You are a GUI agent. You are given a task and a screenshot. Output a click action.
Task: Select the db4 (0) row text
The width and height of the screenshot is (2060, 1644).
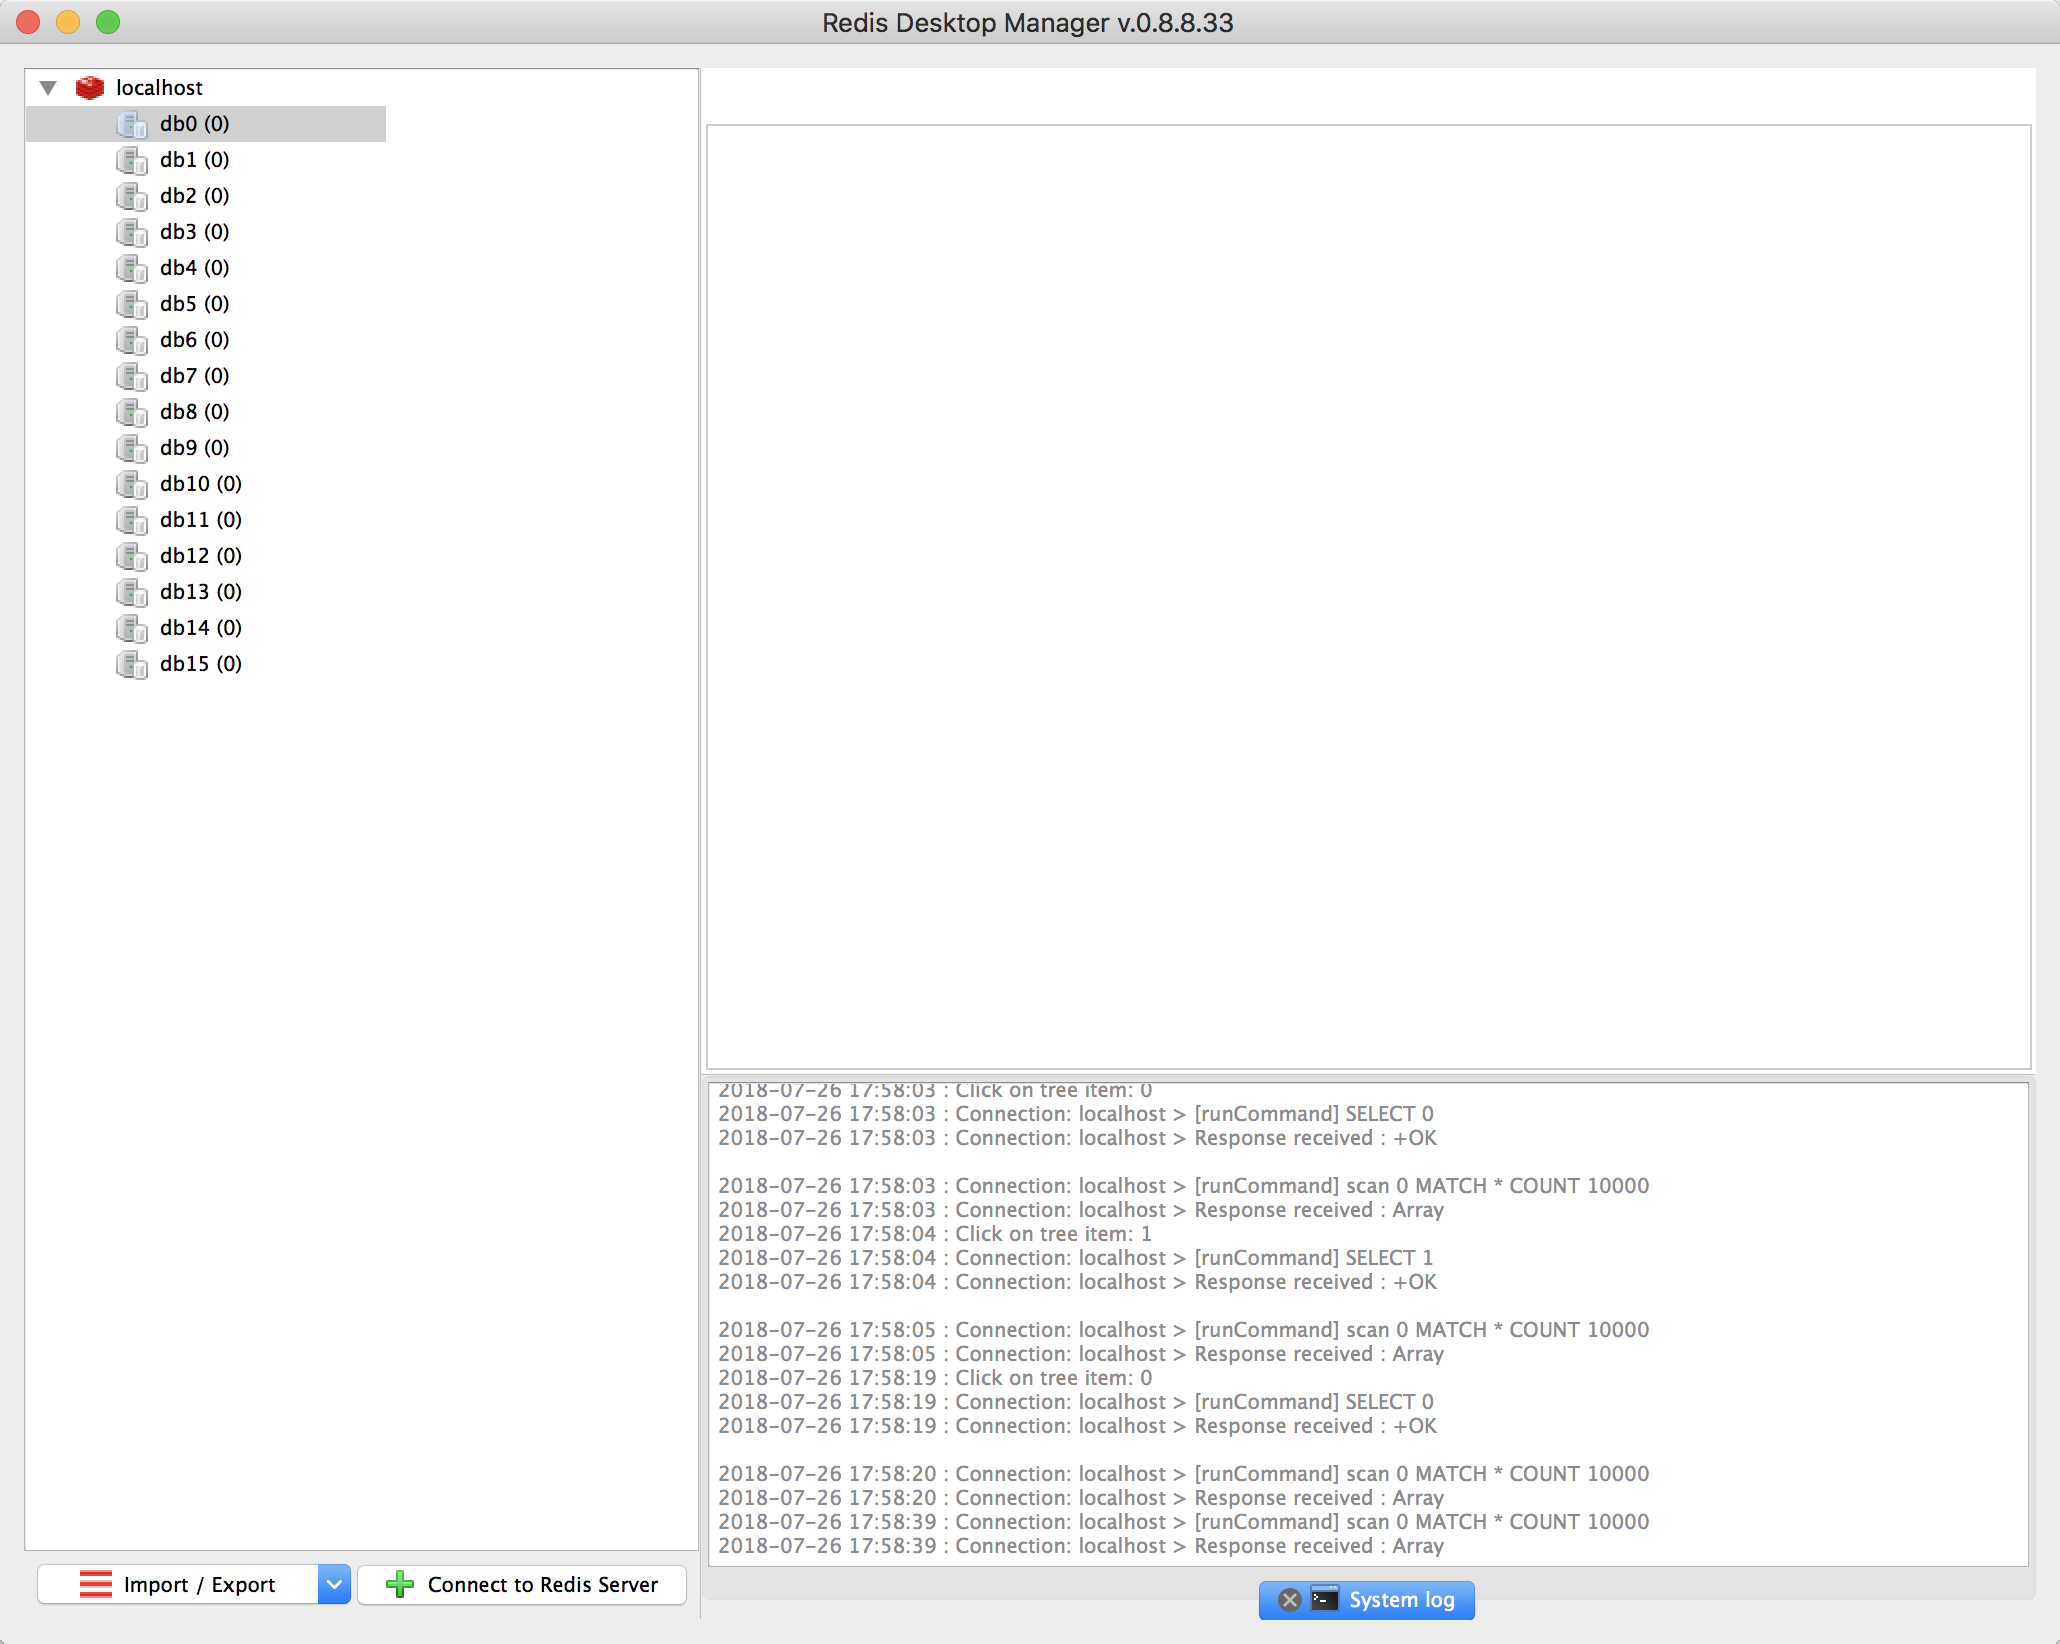coord(195,268)
